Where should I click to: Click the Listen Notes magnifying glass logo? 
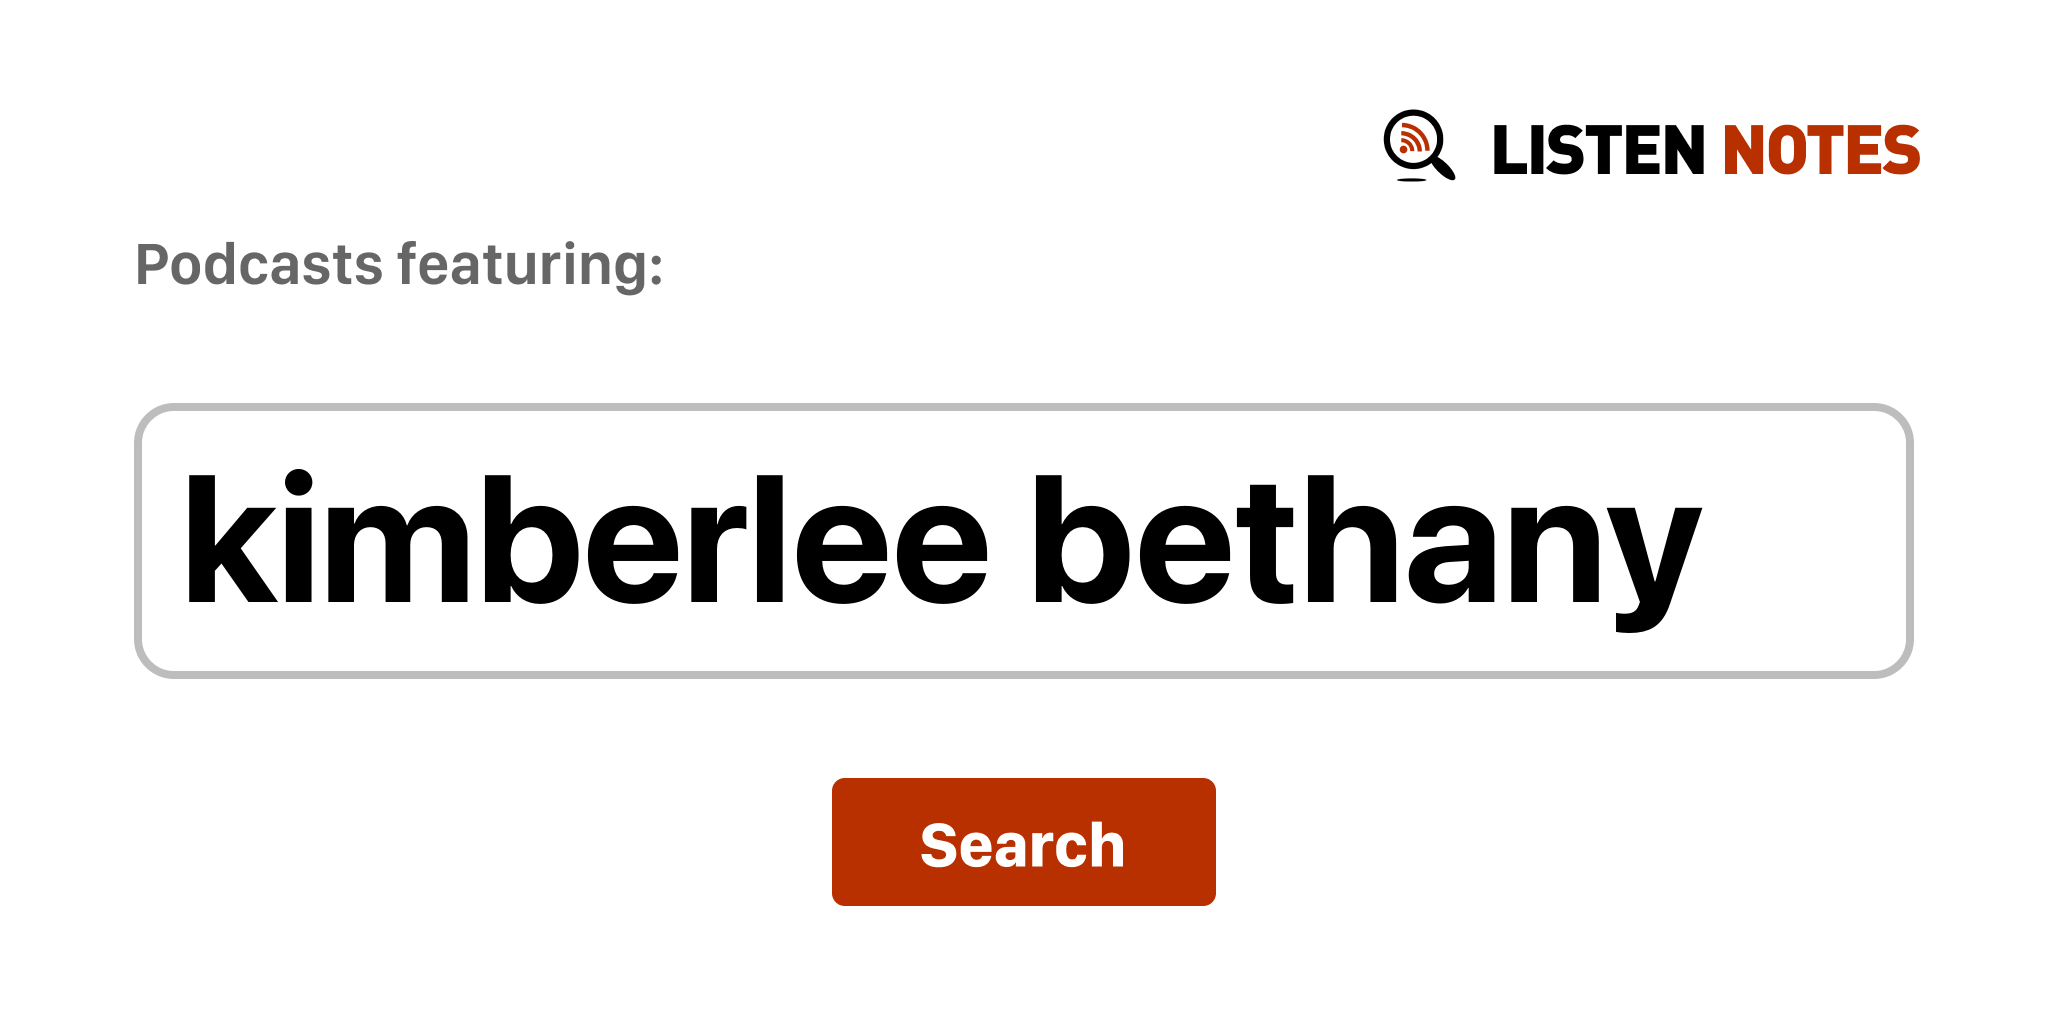coord(1418,146)
